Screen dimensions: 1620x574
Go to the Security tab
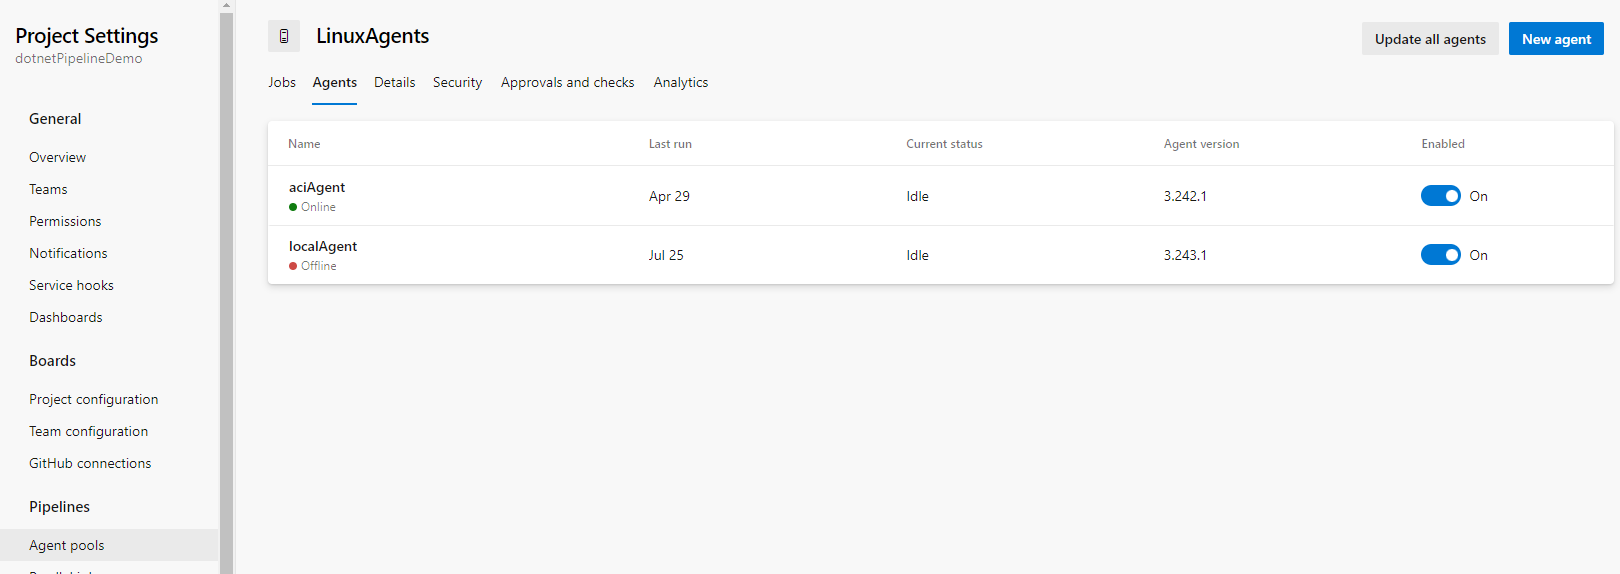[457, 82]
